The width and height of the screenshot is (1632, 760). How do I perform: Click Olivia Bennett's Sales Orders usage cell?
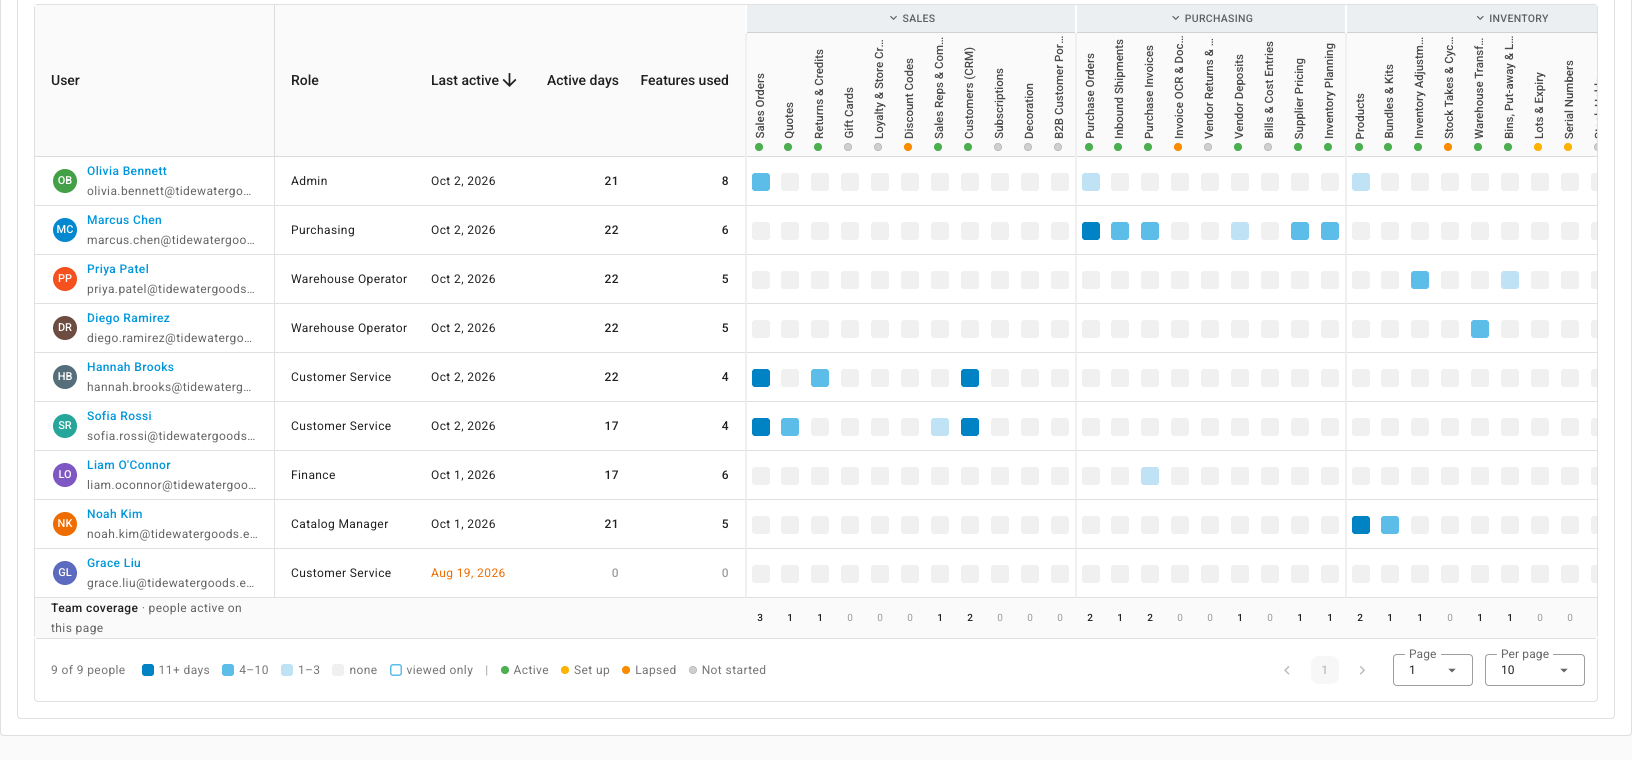click(761, 182)
